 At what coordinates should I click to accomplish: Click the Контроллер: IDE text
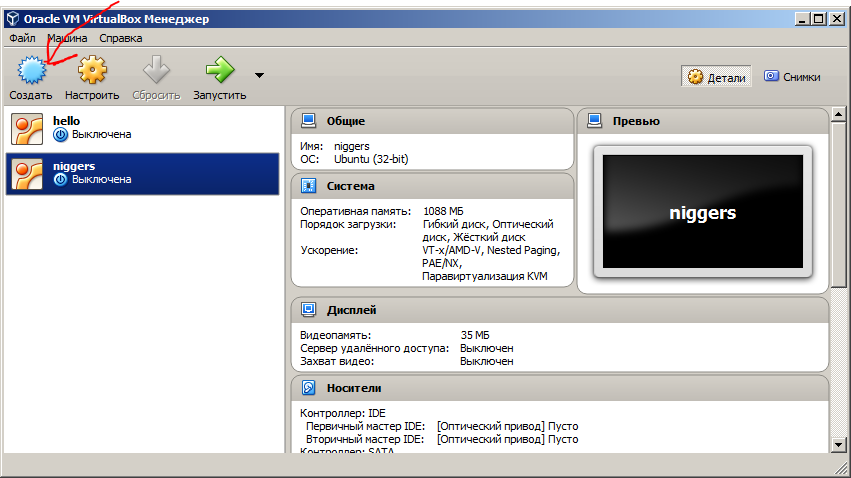coord(343,413)
